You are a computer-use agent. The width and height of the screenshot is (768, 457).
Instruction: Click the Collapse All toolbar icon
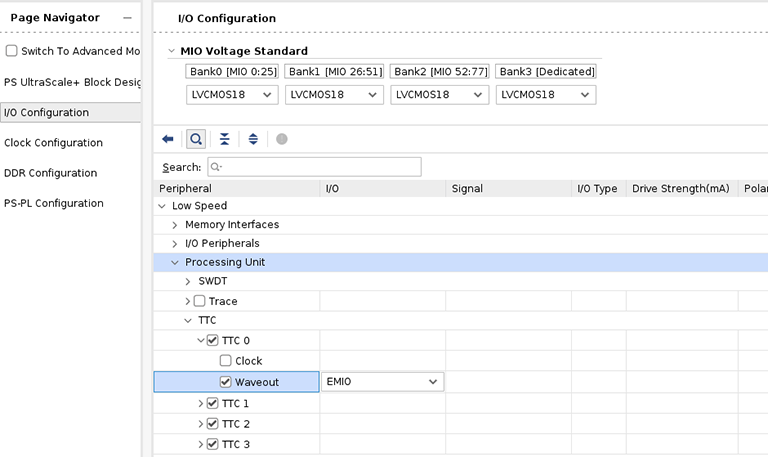(x=225, y=139)
